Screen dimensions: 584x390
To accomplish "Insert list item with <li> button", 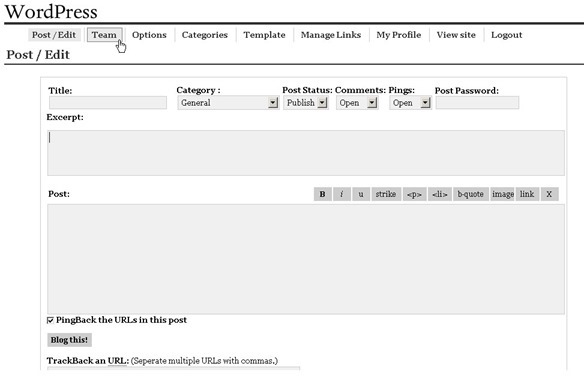I will coord(440,194).
